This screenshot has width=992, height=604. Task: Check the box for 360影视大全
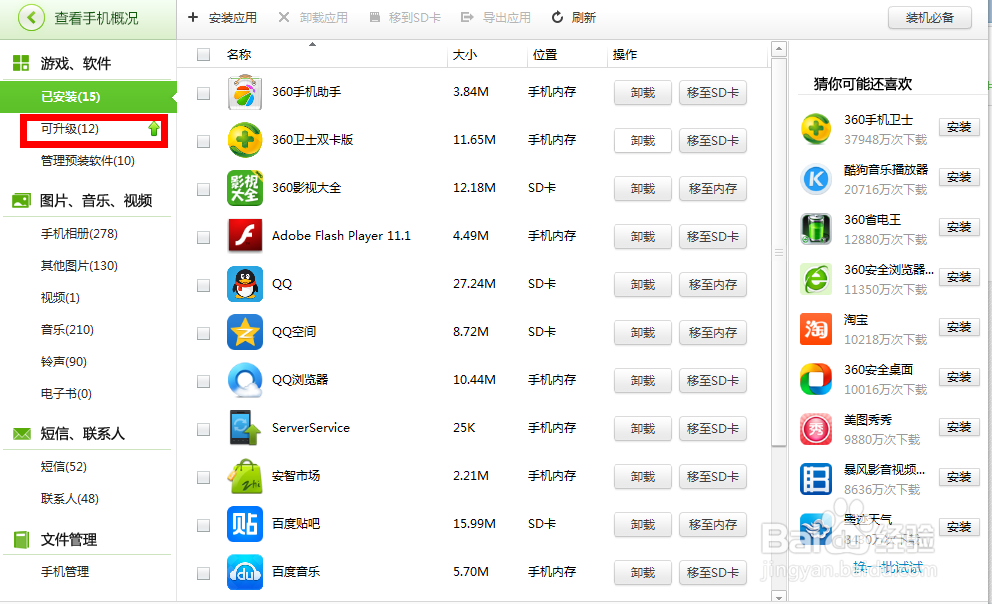(203, 189)
